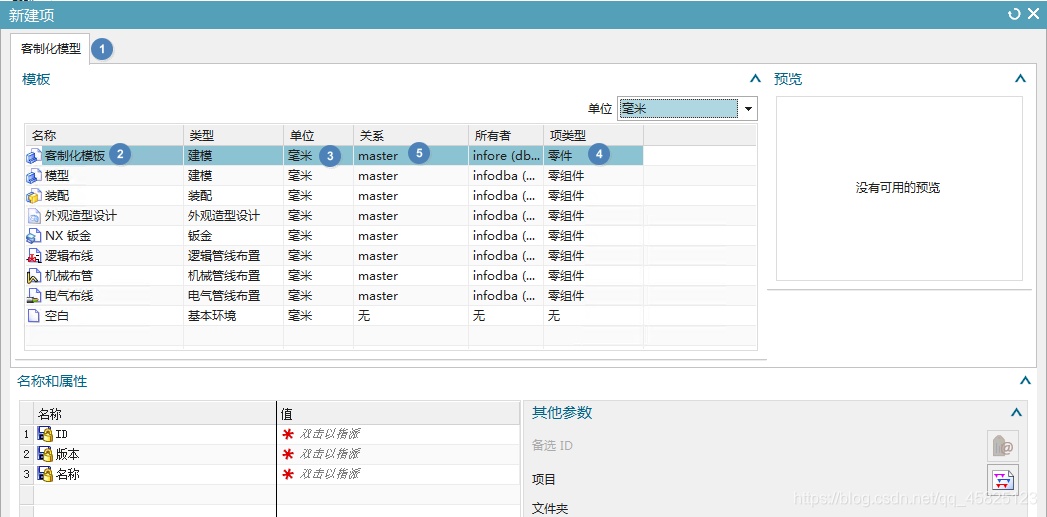Click the 项目 assign icon button
The width and height of the screenshot is (1047, 517).
pyautogui.click(x=1003, y=480)
